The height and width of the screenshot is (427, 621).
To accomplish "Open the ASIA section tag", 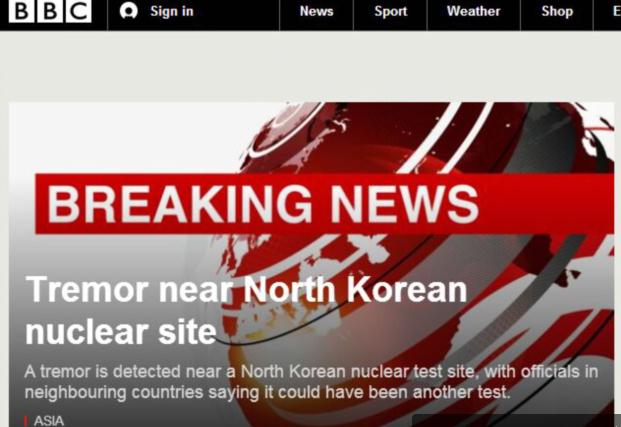I will pos(49,421).
